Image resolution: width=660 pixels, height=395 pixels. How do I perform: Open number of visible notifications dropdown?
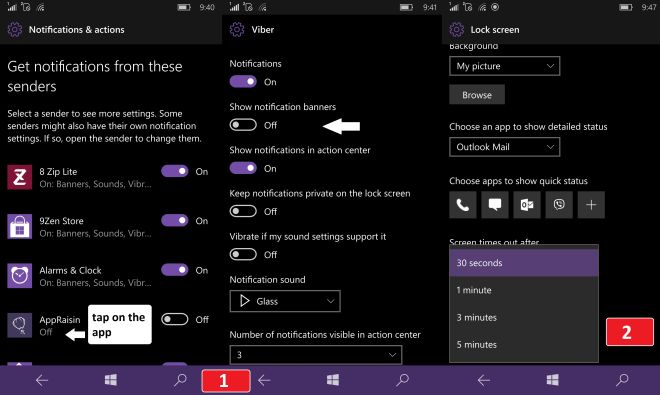pyautogui.click(x=316, y=355)
